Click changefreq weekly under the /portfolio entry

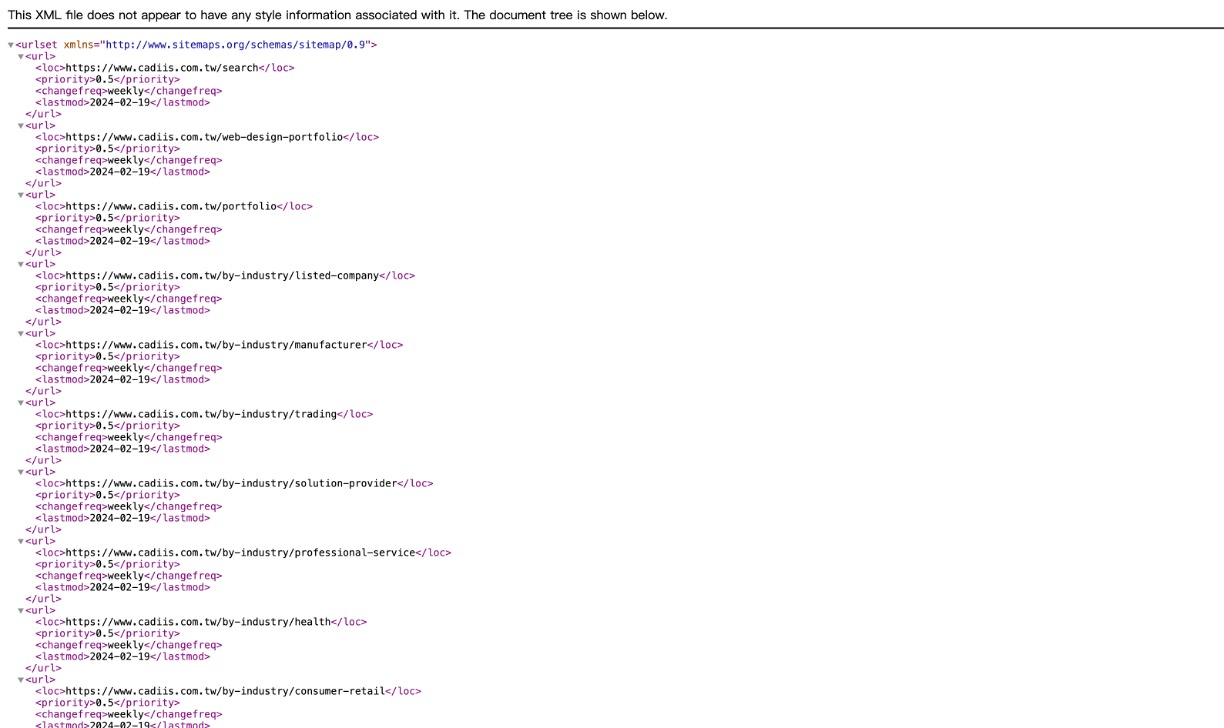pos(126,230)
